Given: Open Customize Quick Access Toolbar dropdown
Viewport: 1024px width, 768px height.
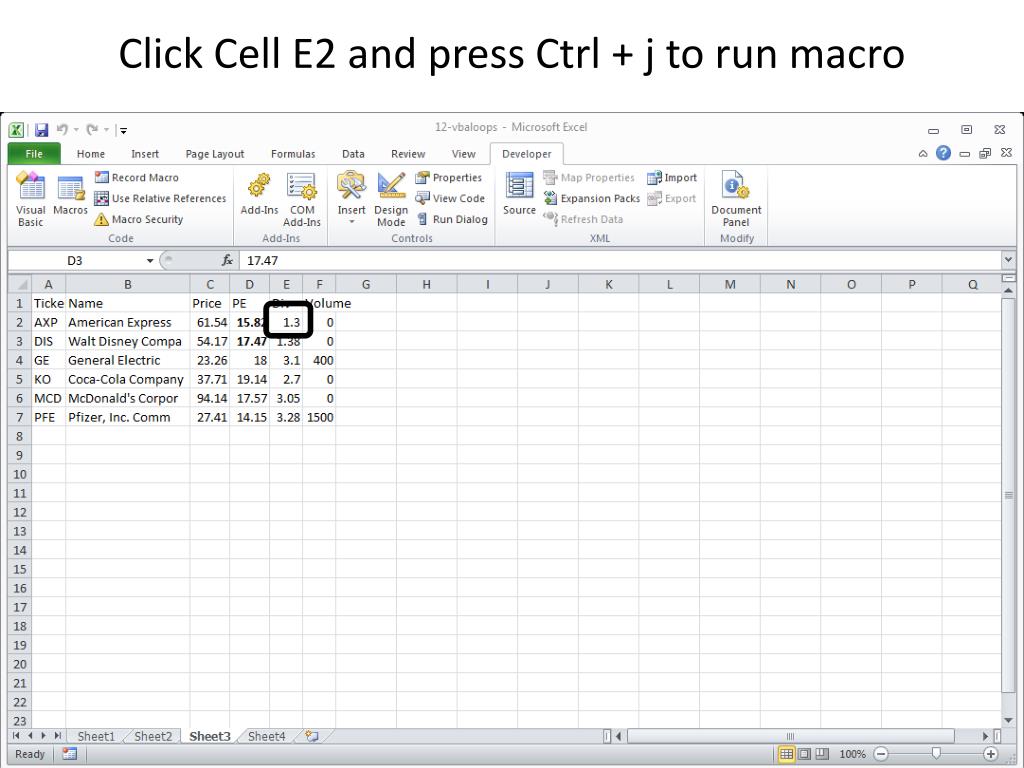Looking at the screenshot, I should [123, 130].
